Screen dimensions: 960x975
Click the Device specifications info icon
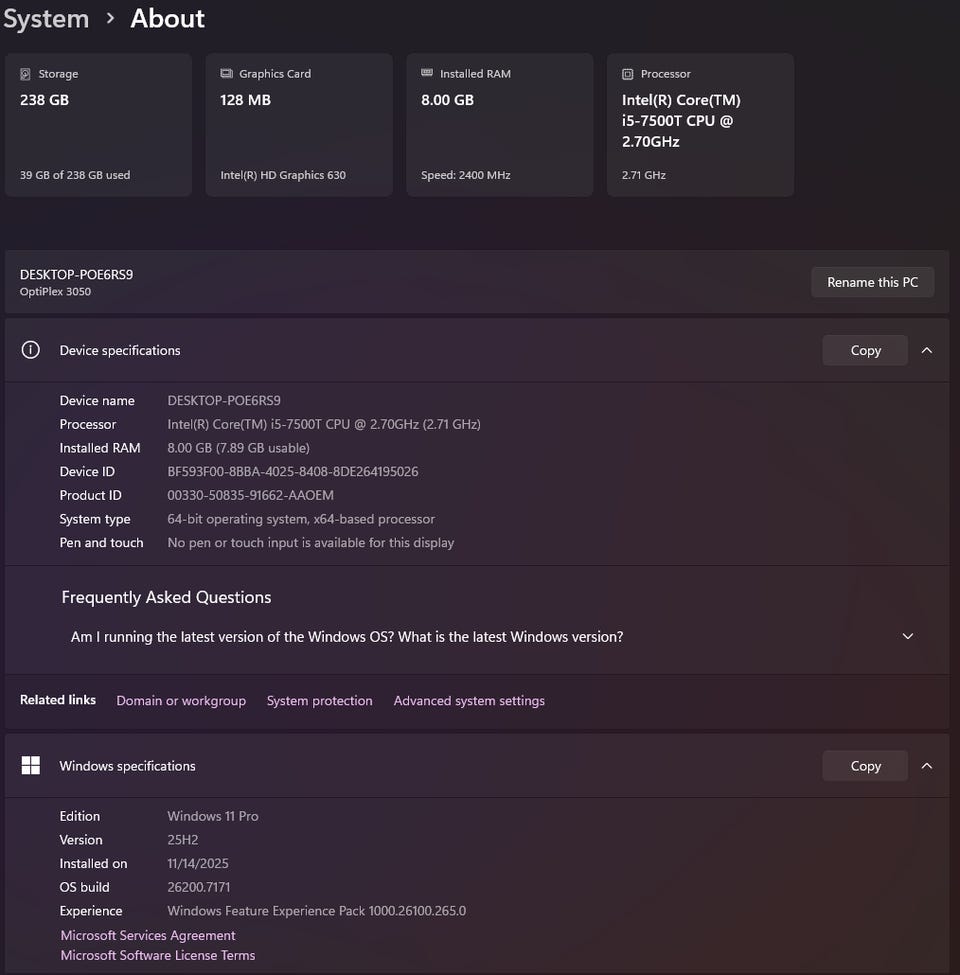pyautogui.click(x=31, y=350)
